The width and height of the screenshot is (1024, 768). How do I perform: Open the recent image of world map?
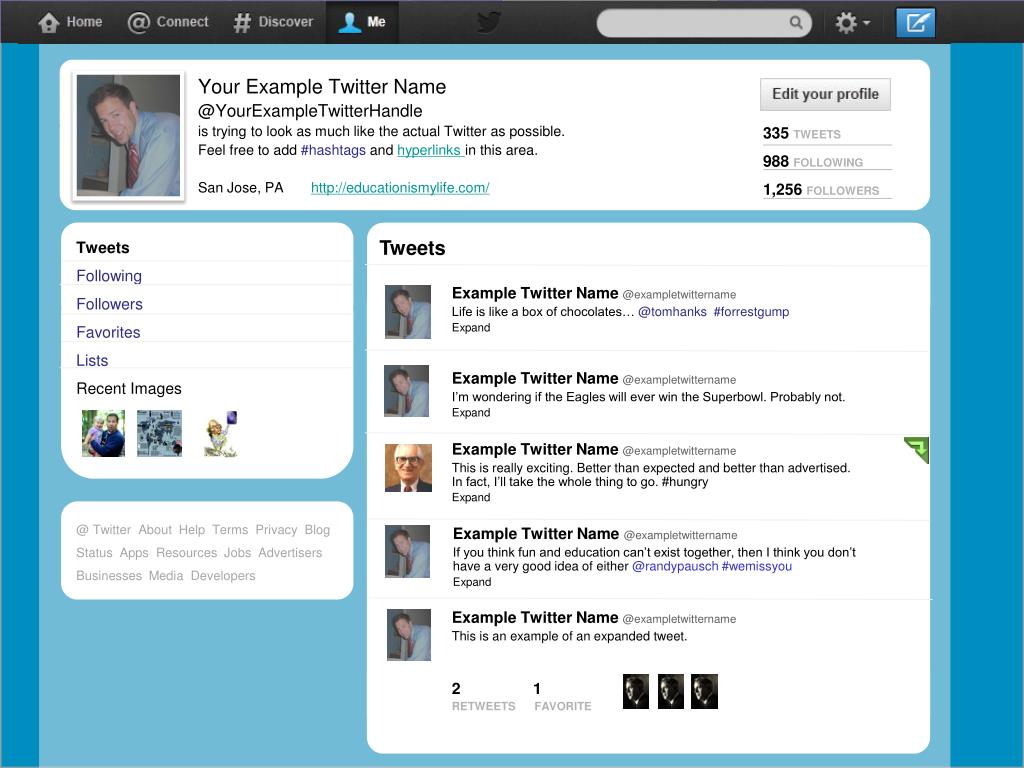[159, 433]
